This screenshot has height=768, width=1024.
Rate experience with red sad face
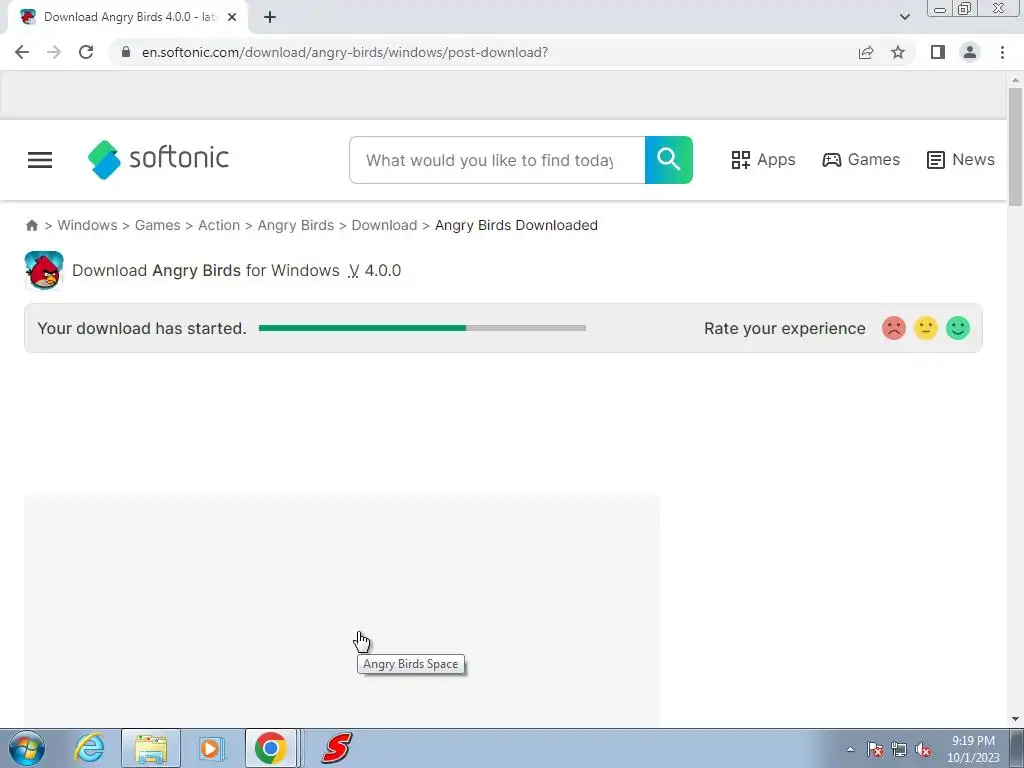pyautogui.click(x=893, y=328)
